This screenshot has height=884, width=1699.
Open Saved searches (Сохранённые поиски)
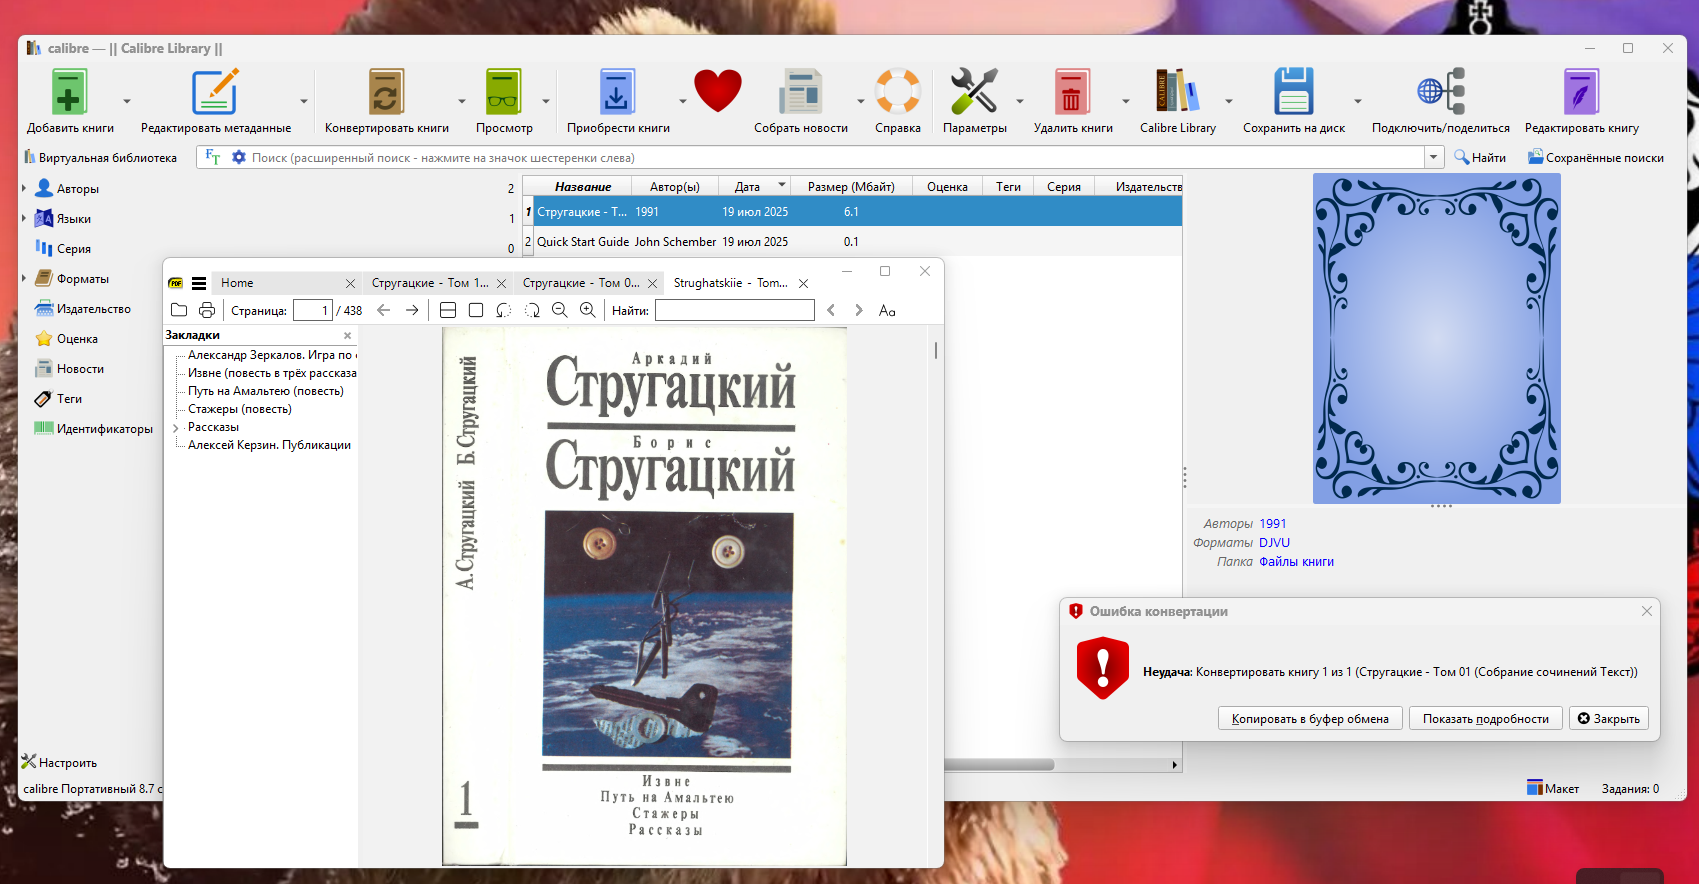point(1596,157)
